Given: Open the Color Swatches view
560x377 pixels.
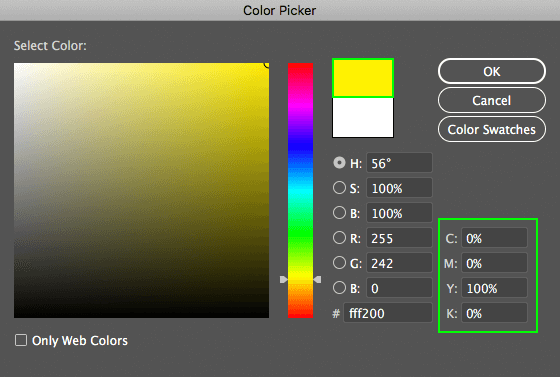Looking at the screenshot, I should [491, 129].
